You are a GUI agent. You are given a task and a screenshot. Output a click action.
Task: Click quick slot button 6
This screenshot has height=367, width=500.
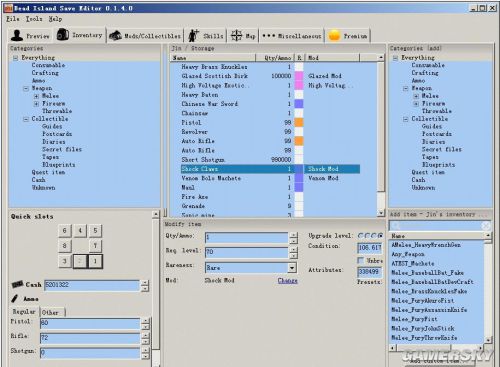(x=65, y=230)
